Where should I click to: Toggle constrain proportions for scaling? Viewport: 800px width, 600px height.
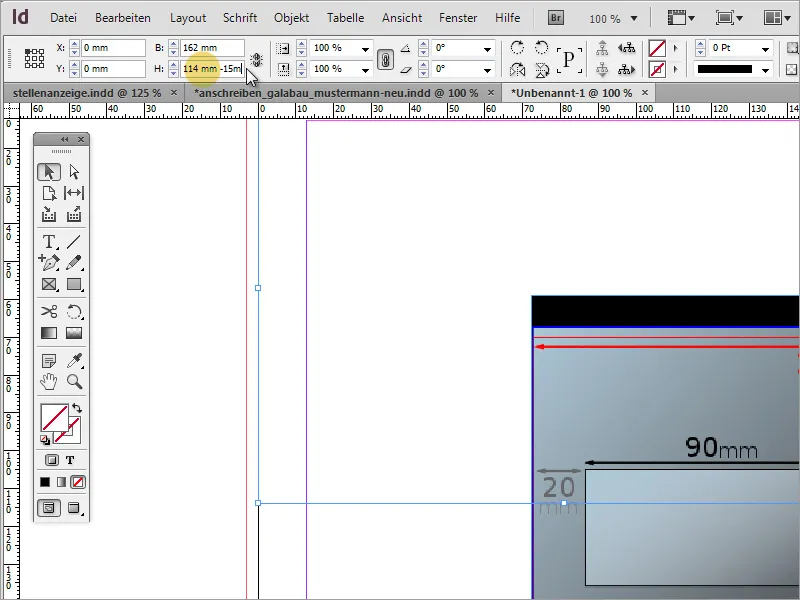pyautogui.click(x=385, y=59)
